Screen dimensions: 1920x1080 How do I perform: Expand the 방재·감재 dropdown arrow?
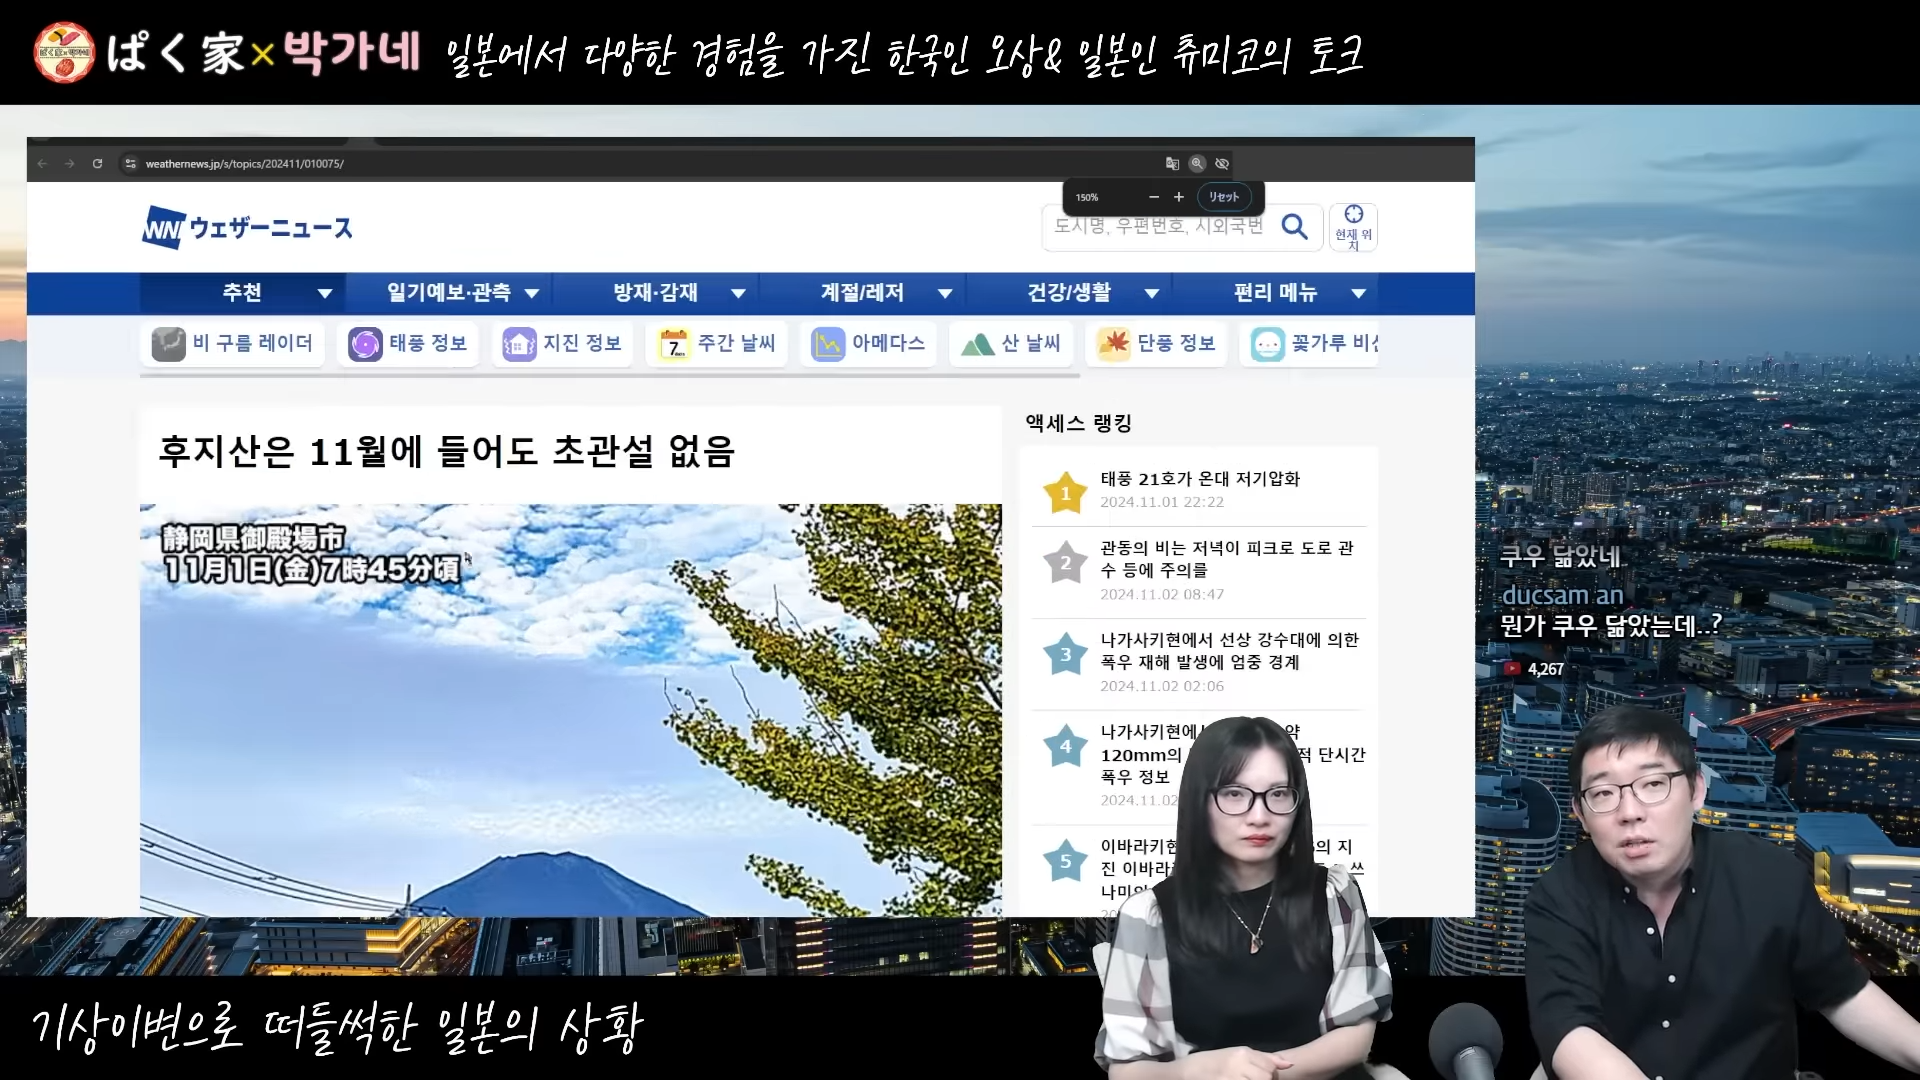click(x=739, y=294)
